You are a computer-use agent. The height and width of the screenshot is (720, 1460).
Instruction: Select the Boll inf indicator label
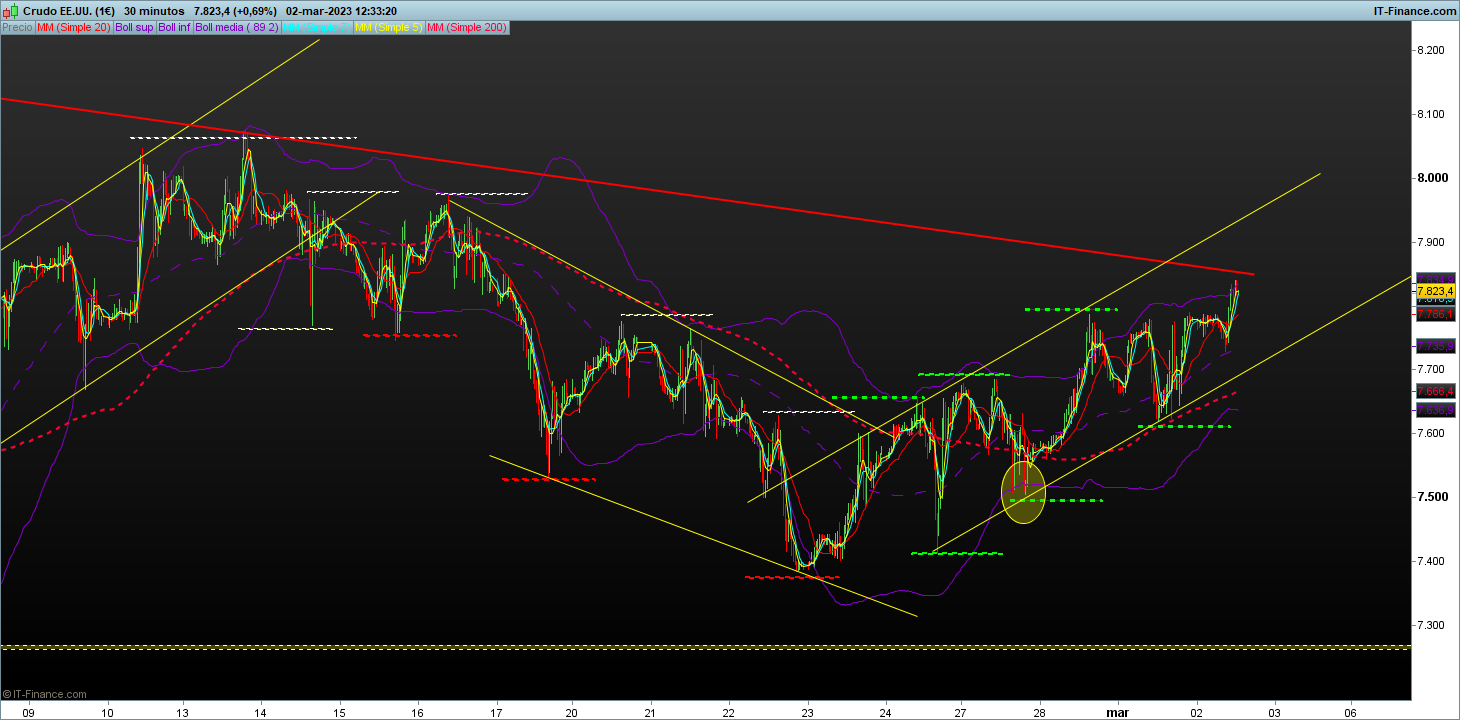click(175, 28)
